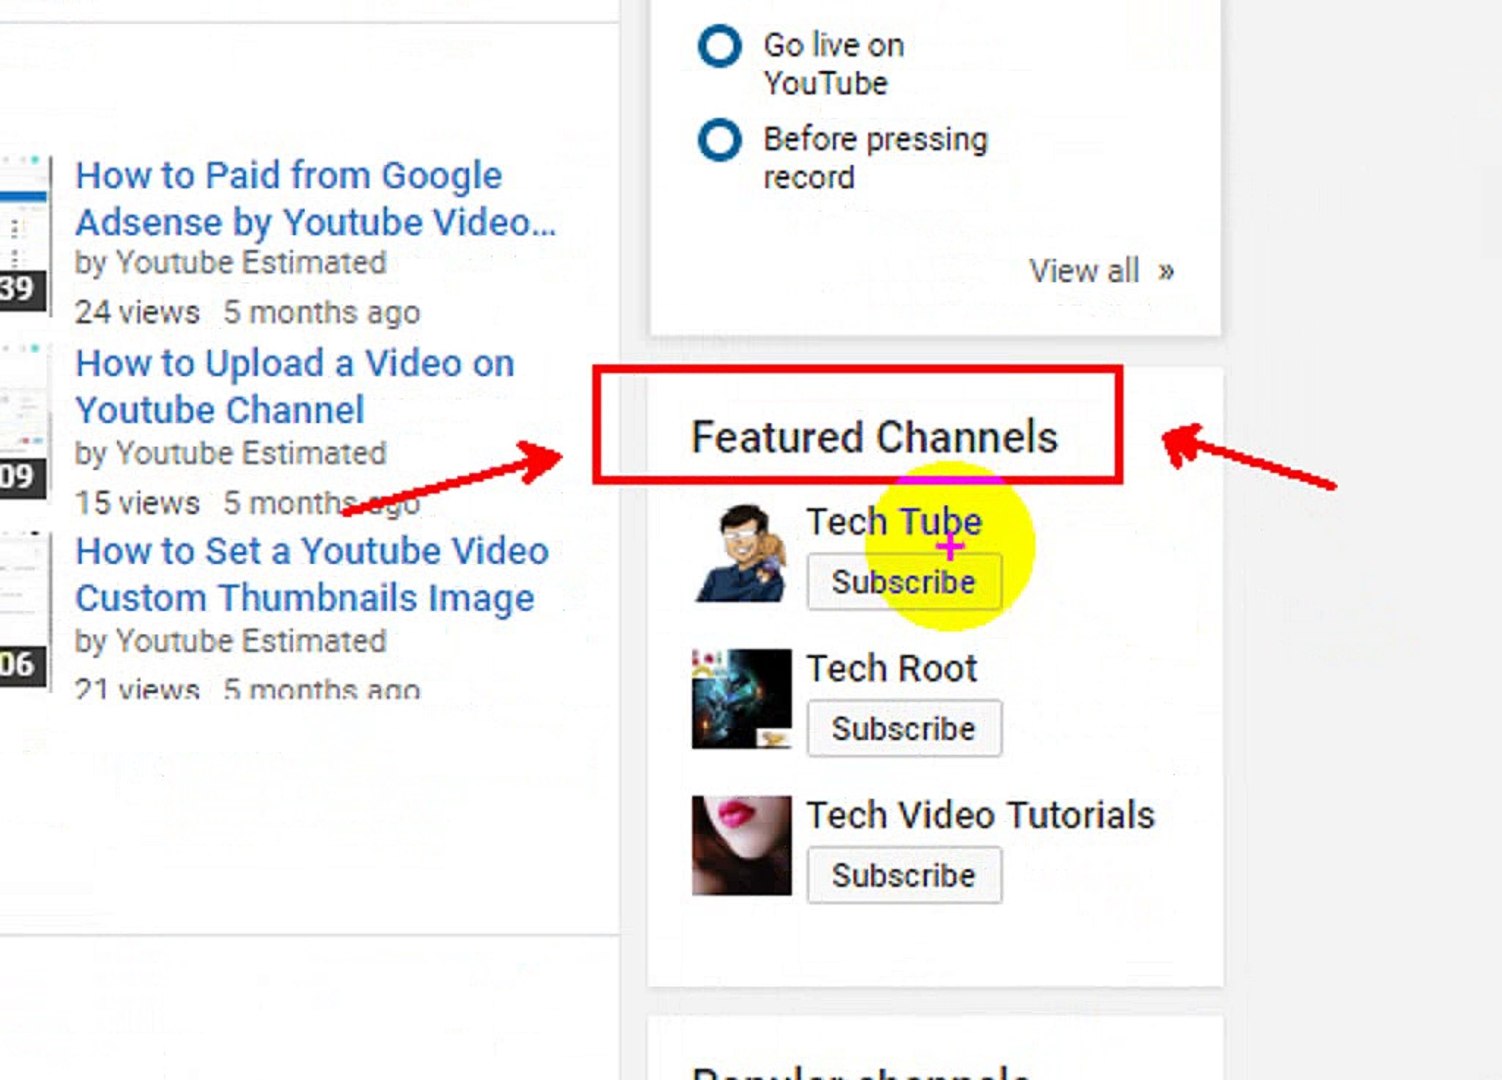
Task: Click thumbnail of Custom Thumbnails Image video
Action: coord(24,610)
